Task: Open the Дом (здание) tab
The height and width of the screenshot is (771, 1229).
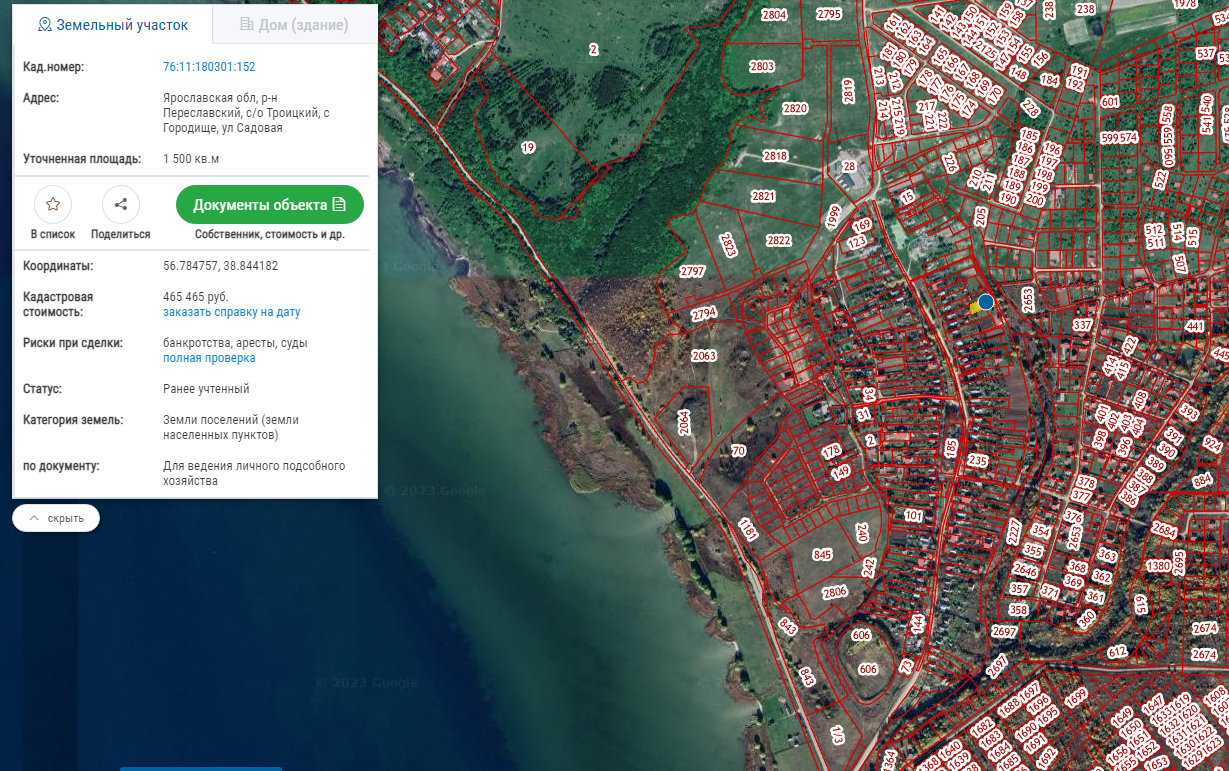Action: [x=294, y=25]
